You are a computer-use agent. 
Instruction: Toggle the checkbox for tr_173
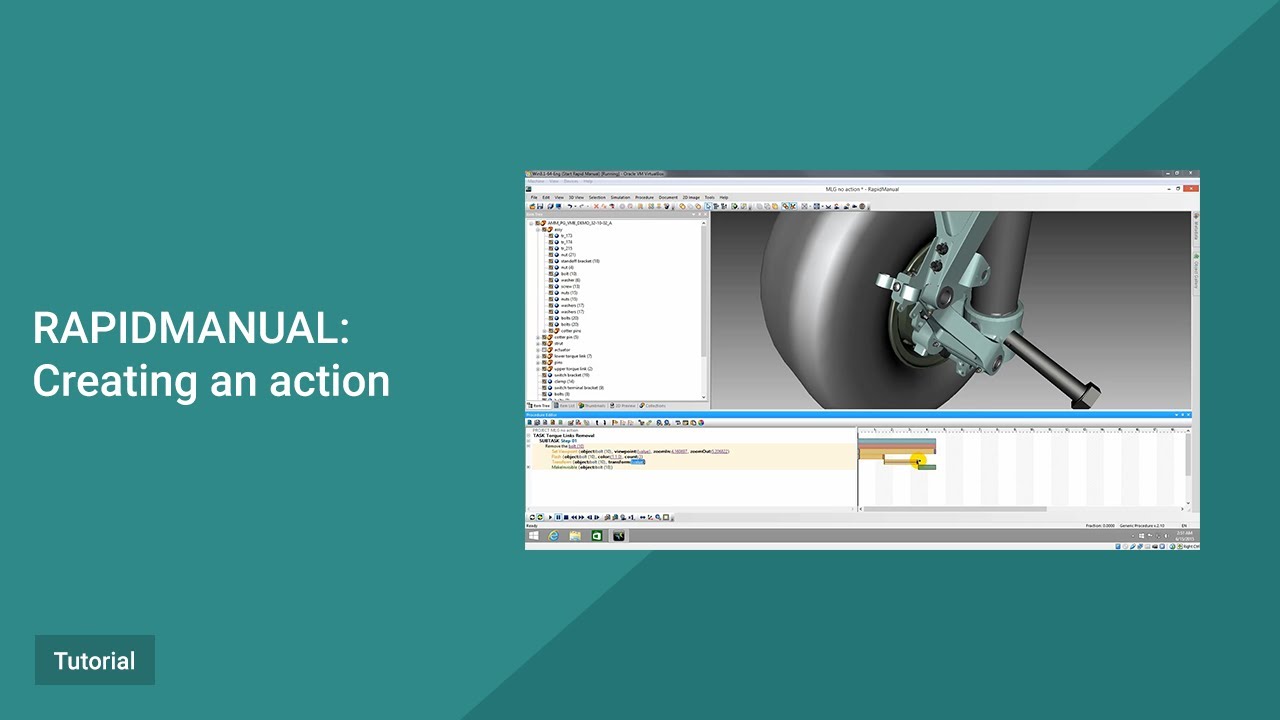pyautogui.click(x=551, y=235)
